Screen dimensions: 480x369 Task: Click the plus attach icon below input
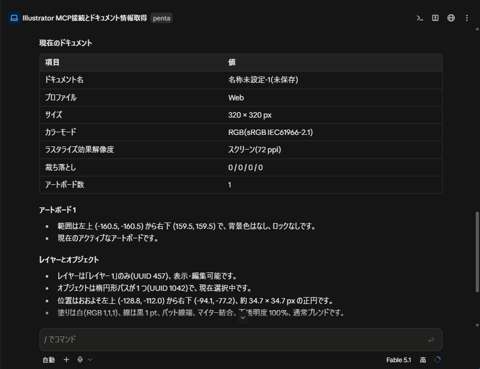coord(66,359)
